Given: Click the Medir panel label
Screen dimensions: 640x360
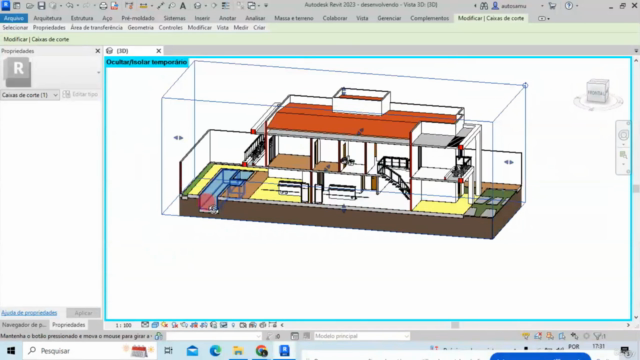Looking at the screenshot, I should [x=241, y=28].
